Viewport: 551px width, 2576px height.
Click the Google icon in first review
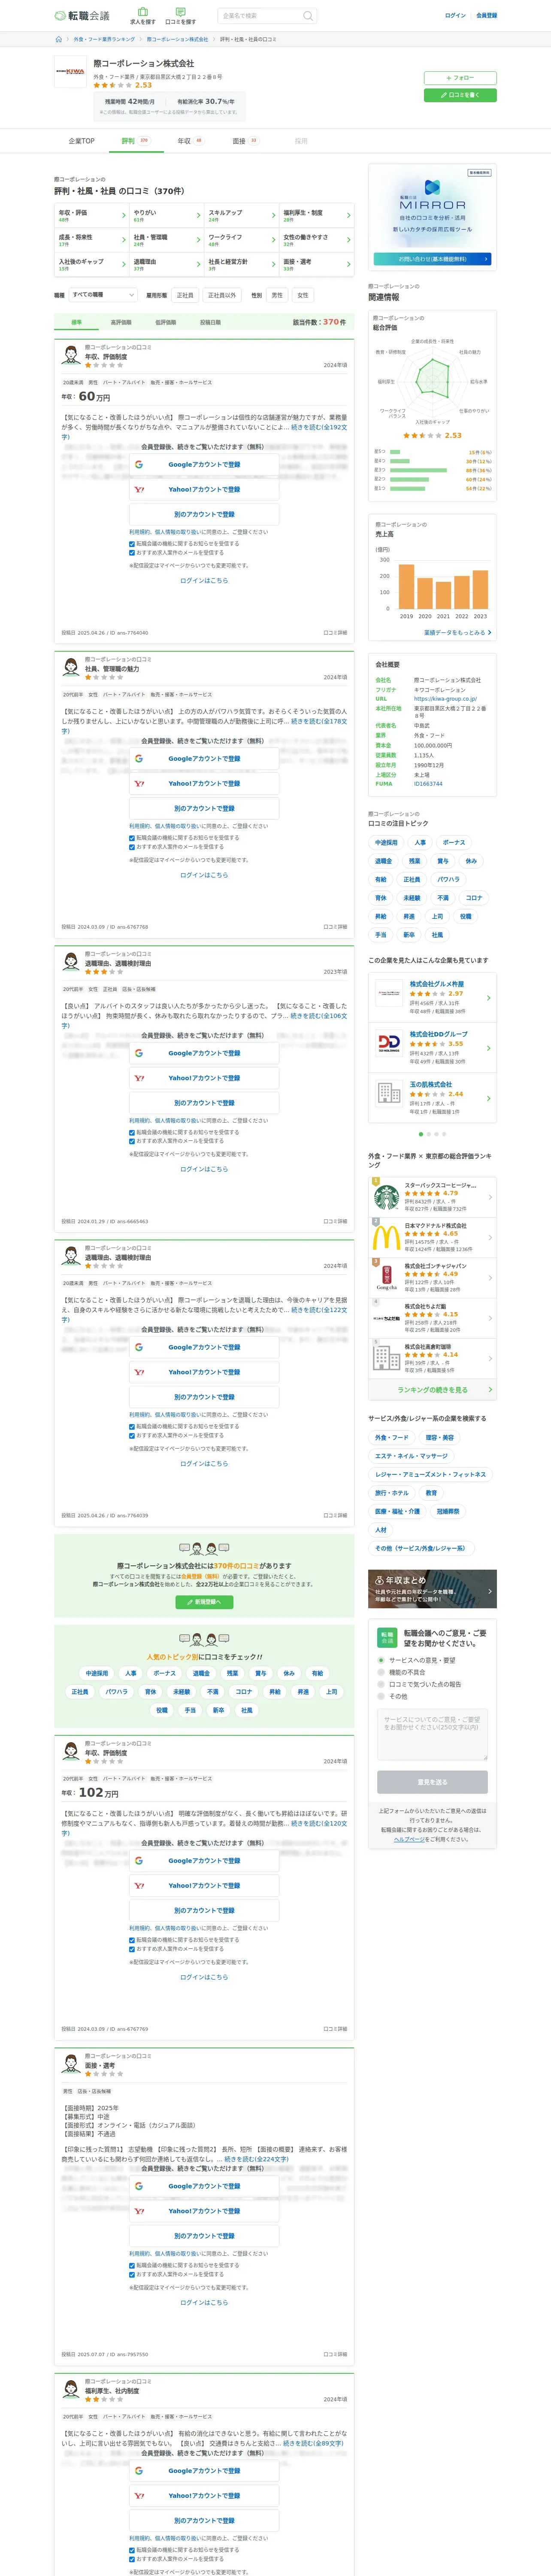tap(139, 464)
